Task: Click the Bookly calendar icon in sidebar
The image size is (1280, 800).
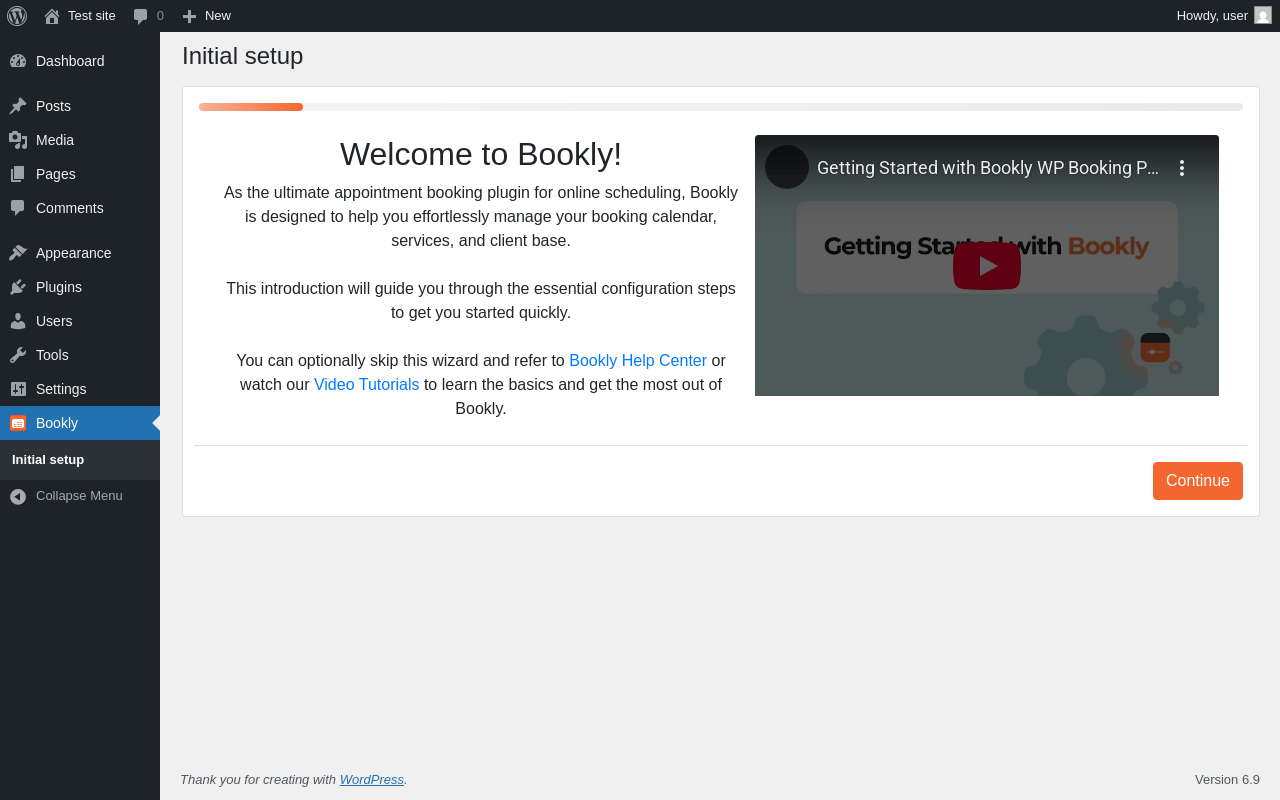Action: click(18, 423)
